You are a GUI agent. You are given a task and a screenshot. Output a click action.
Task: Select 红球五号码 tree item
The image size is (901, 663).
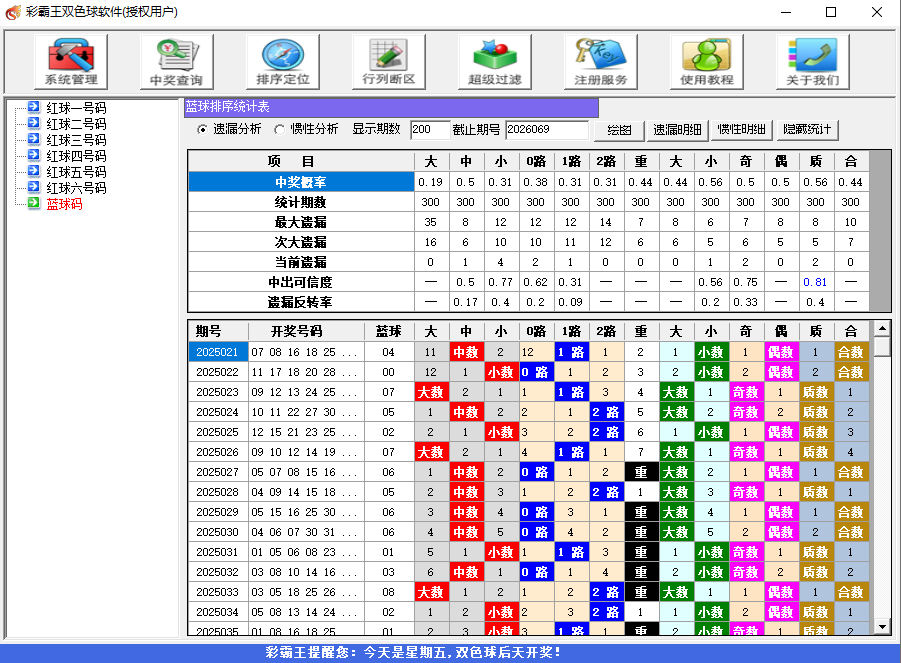click(x=76, y=172)
